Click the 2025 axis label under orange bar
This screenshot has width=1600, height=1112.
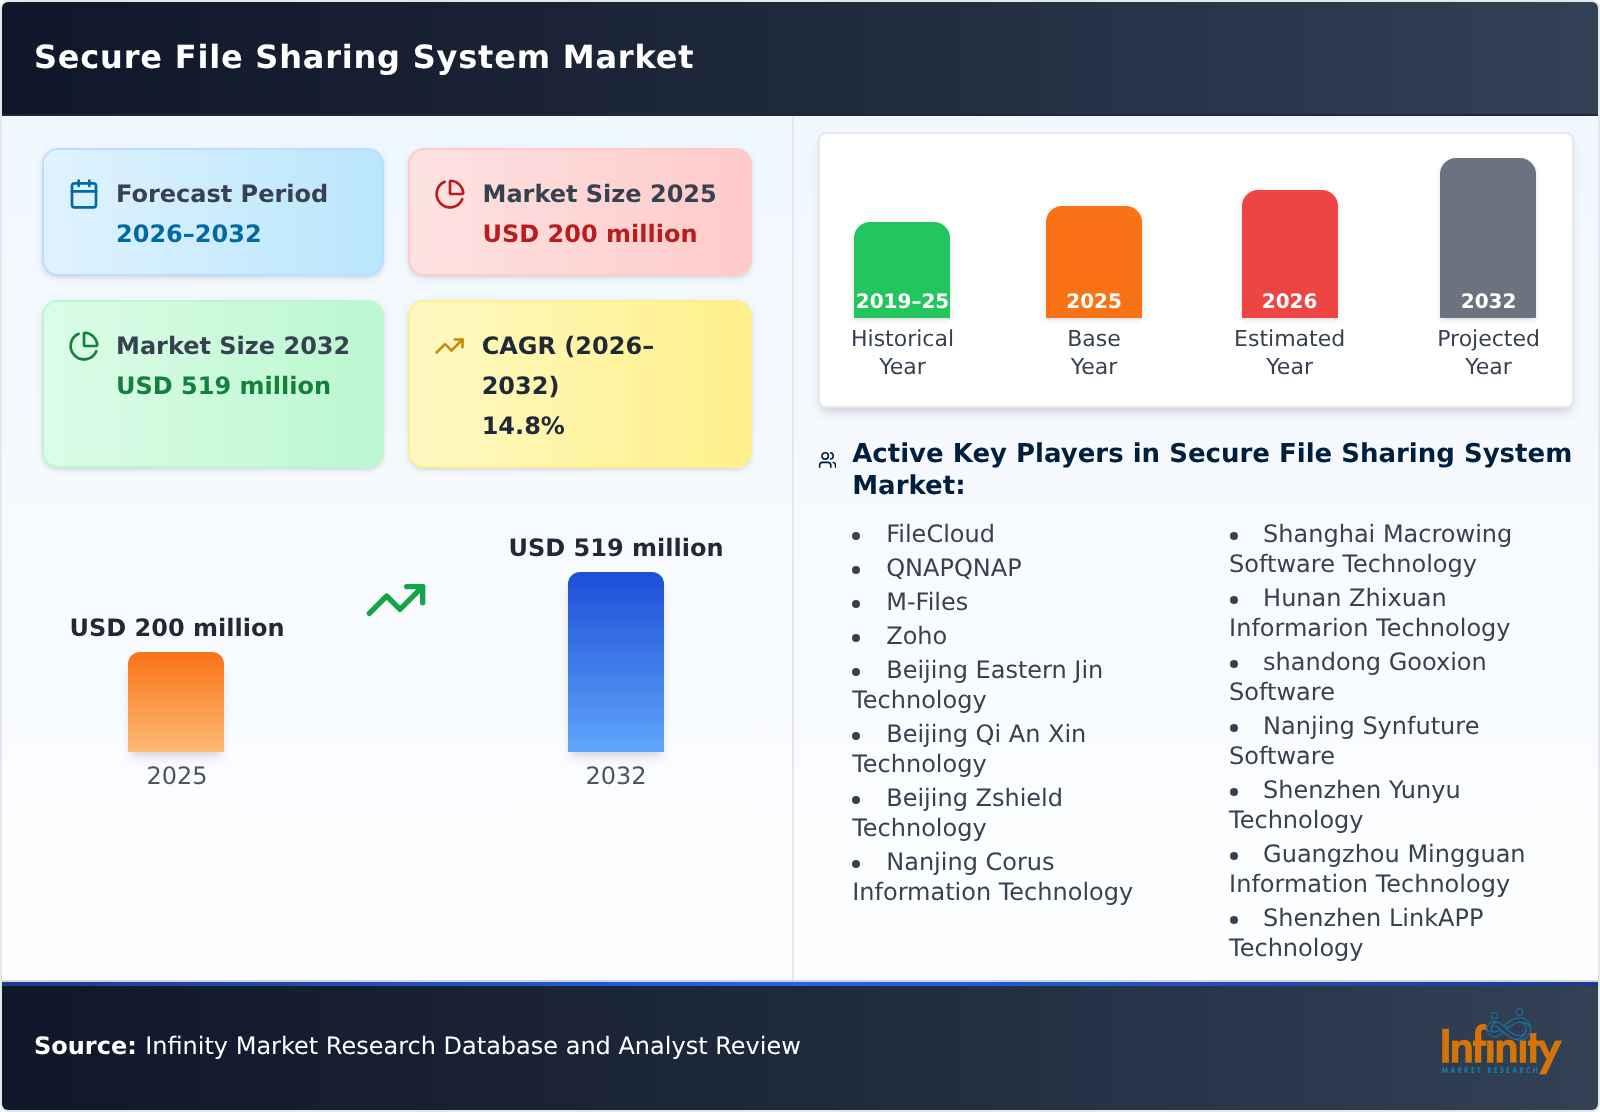point(176,776)
